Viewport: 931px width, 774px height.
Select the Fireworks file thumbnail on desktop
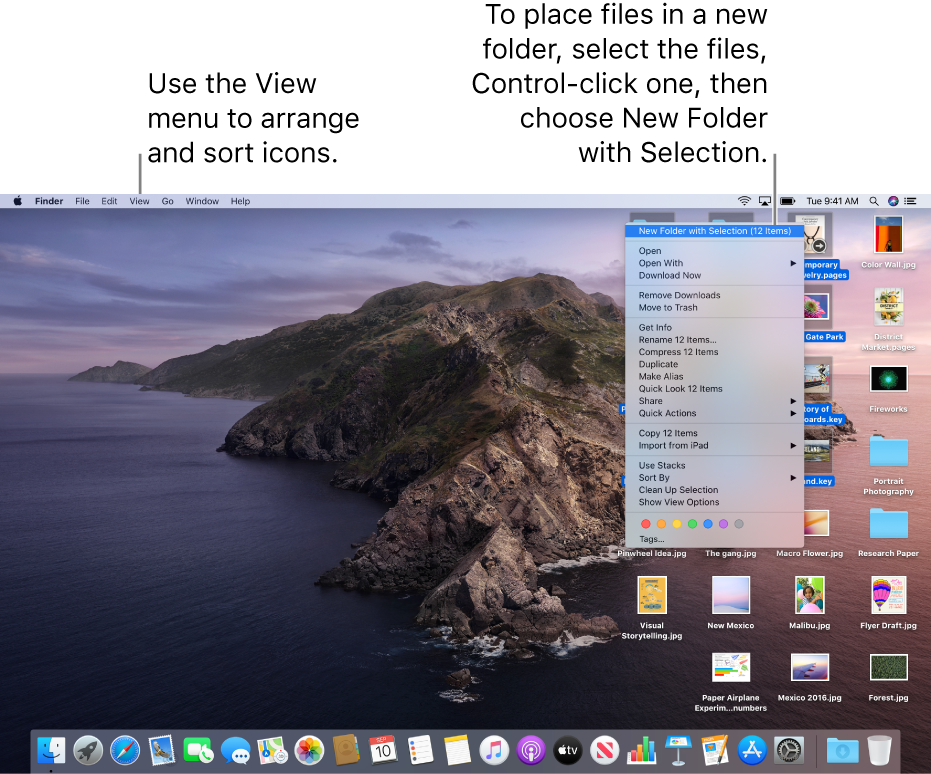click(888, 379)
